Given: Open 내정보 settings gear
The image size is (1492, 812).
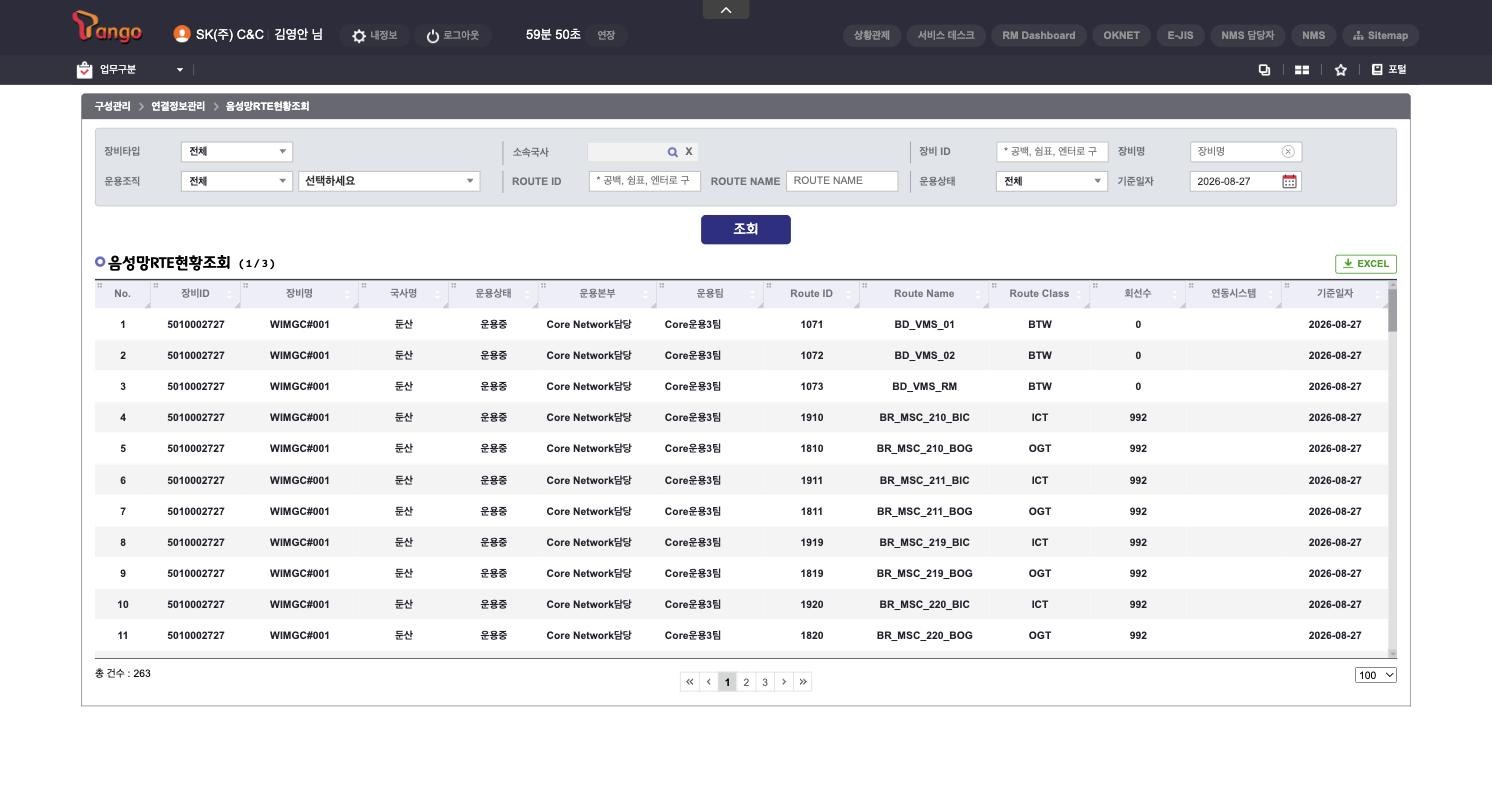Looking at the screenshot, I should [x=359, y=36].
